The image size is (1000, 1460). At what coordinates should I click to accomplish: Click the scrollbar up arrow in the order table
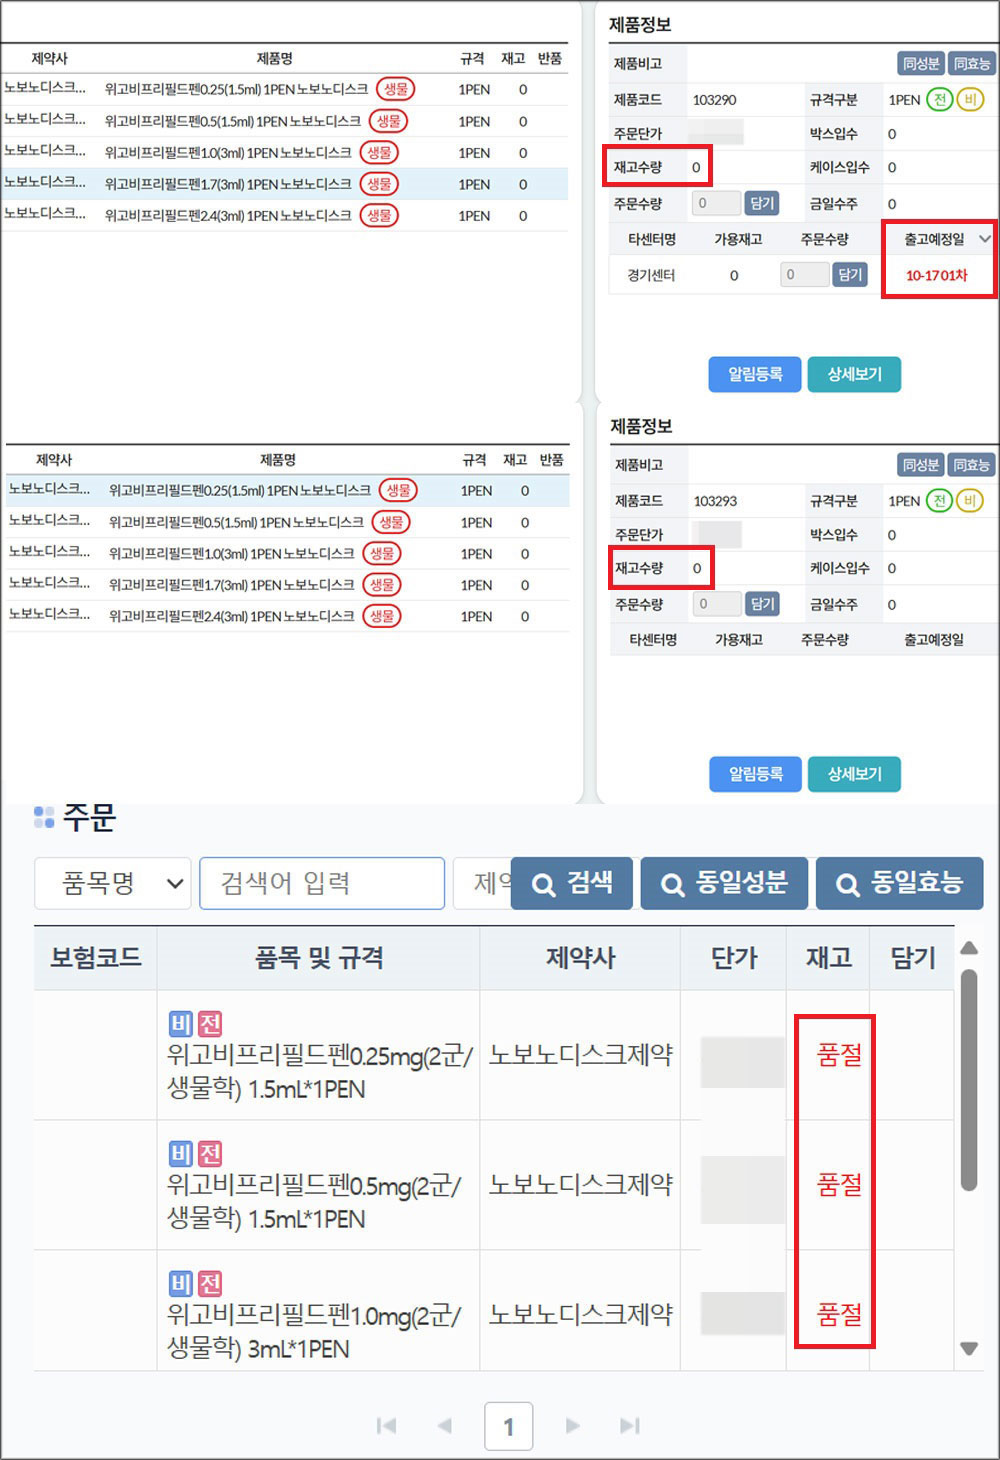point(968,948)
